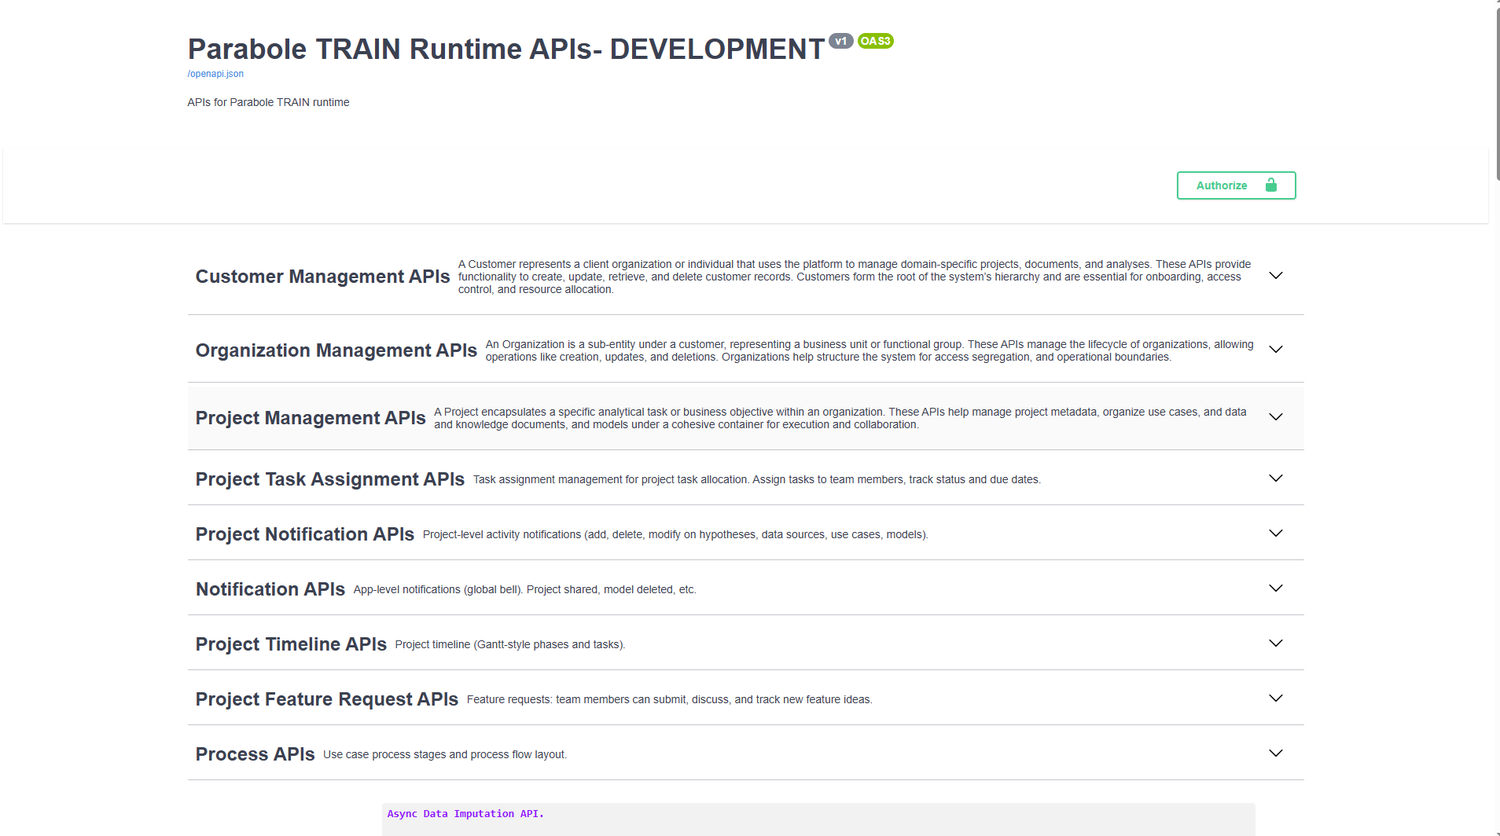Expand Project Task Assignment APIs chevron
The image size is (1500, 836).
(1276, 479)
